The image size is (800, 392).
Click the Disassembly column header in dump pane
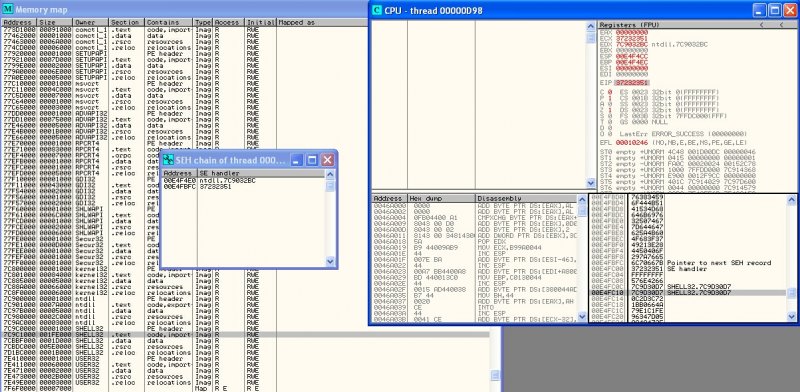coord(527,198)
